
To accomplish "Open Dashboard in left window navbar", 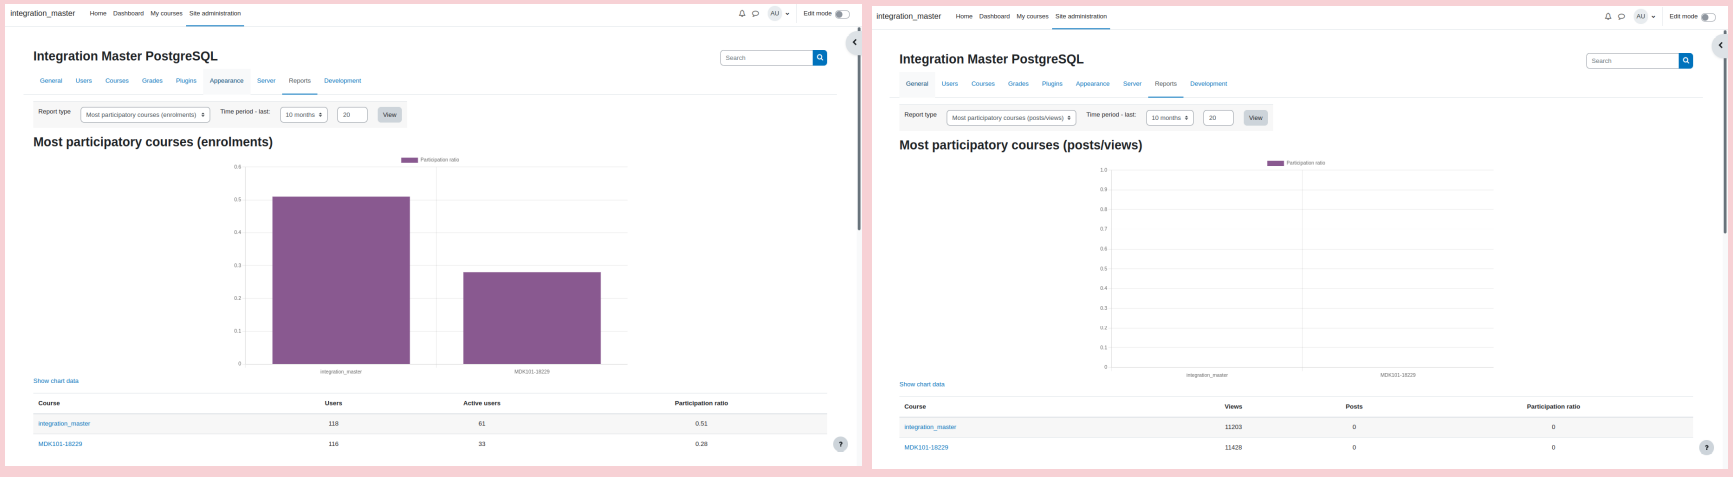I will tap(128, 14).
